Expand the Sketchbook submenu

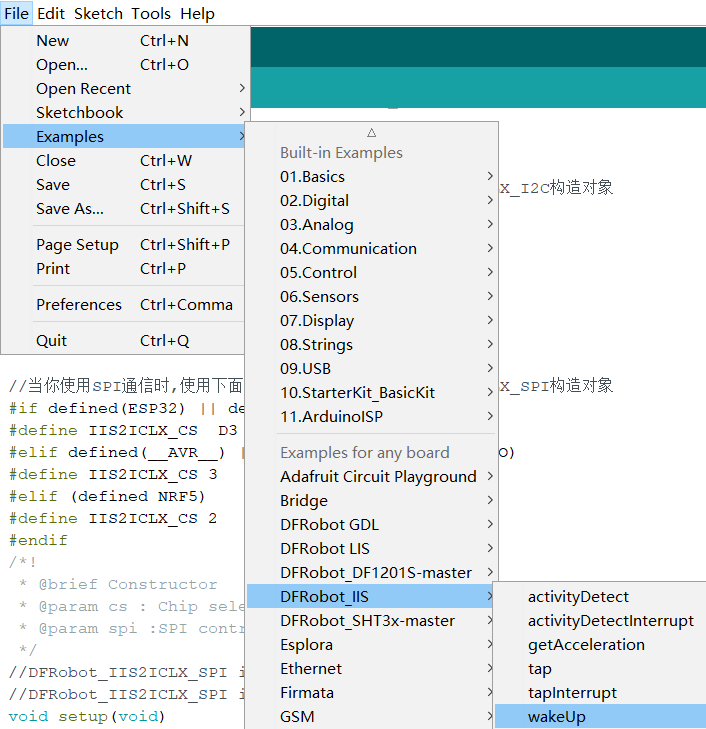point(124,113)
